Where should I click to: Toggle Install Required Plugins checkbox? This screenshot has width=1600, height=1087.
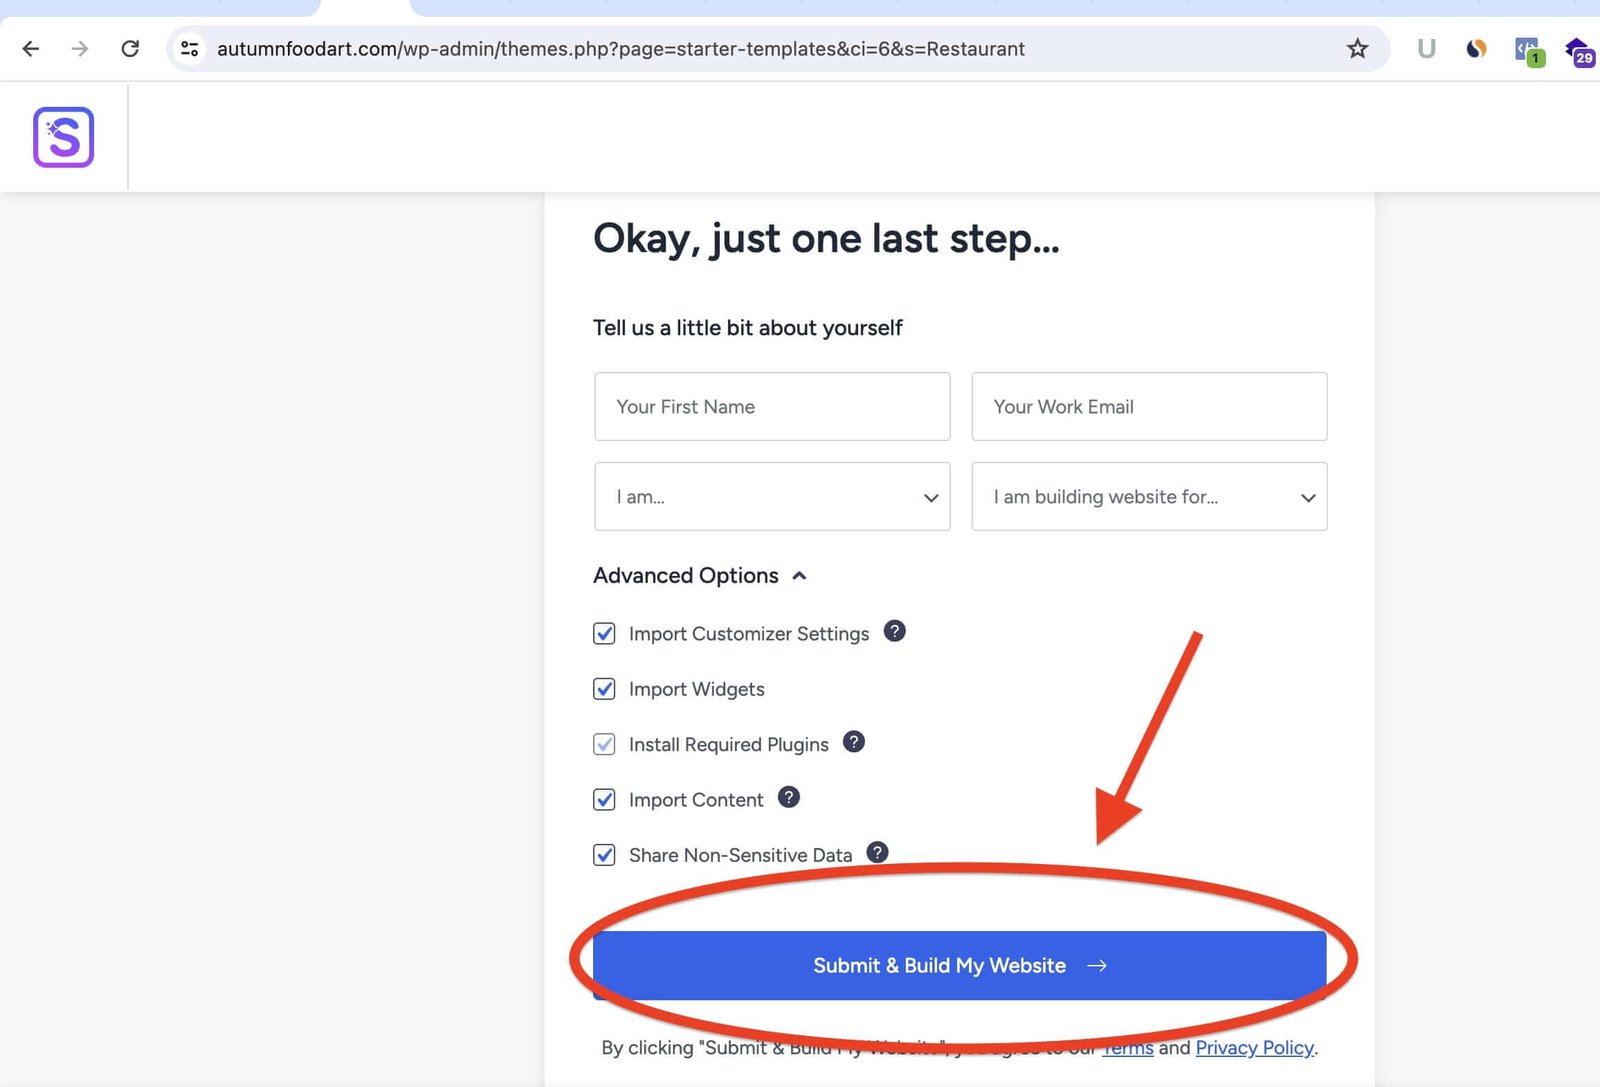pos(604,744)
